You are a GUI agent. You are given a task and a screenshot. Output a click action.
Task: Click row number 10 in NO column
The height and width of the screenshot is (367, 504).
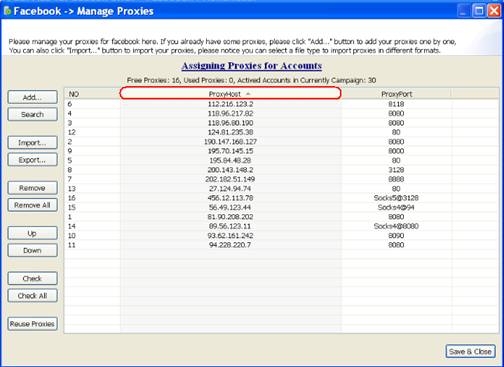[x=72, y=235]
